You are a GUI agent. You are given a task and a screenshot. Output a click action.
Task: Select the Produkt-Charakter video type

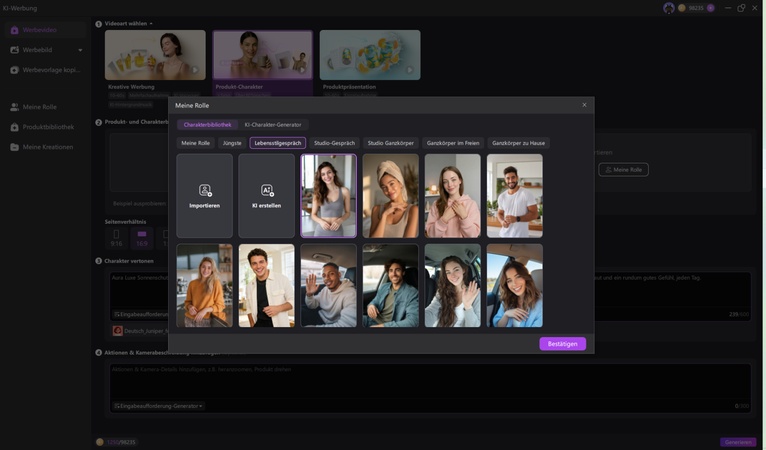262,55
